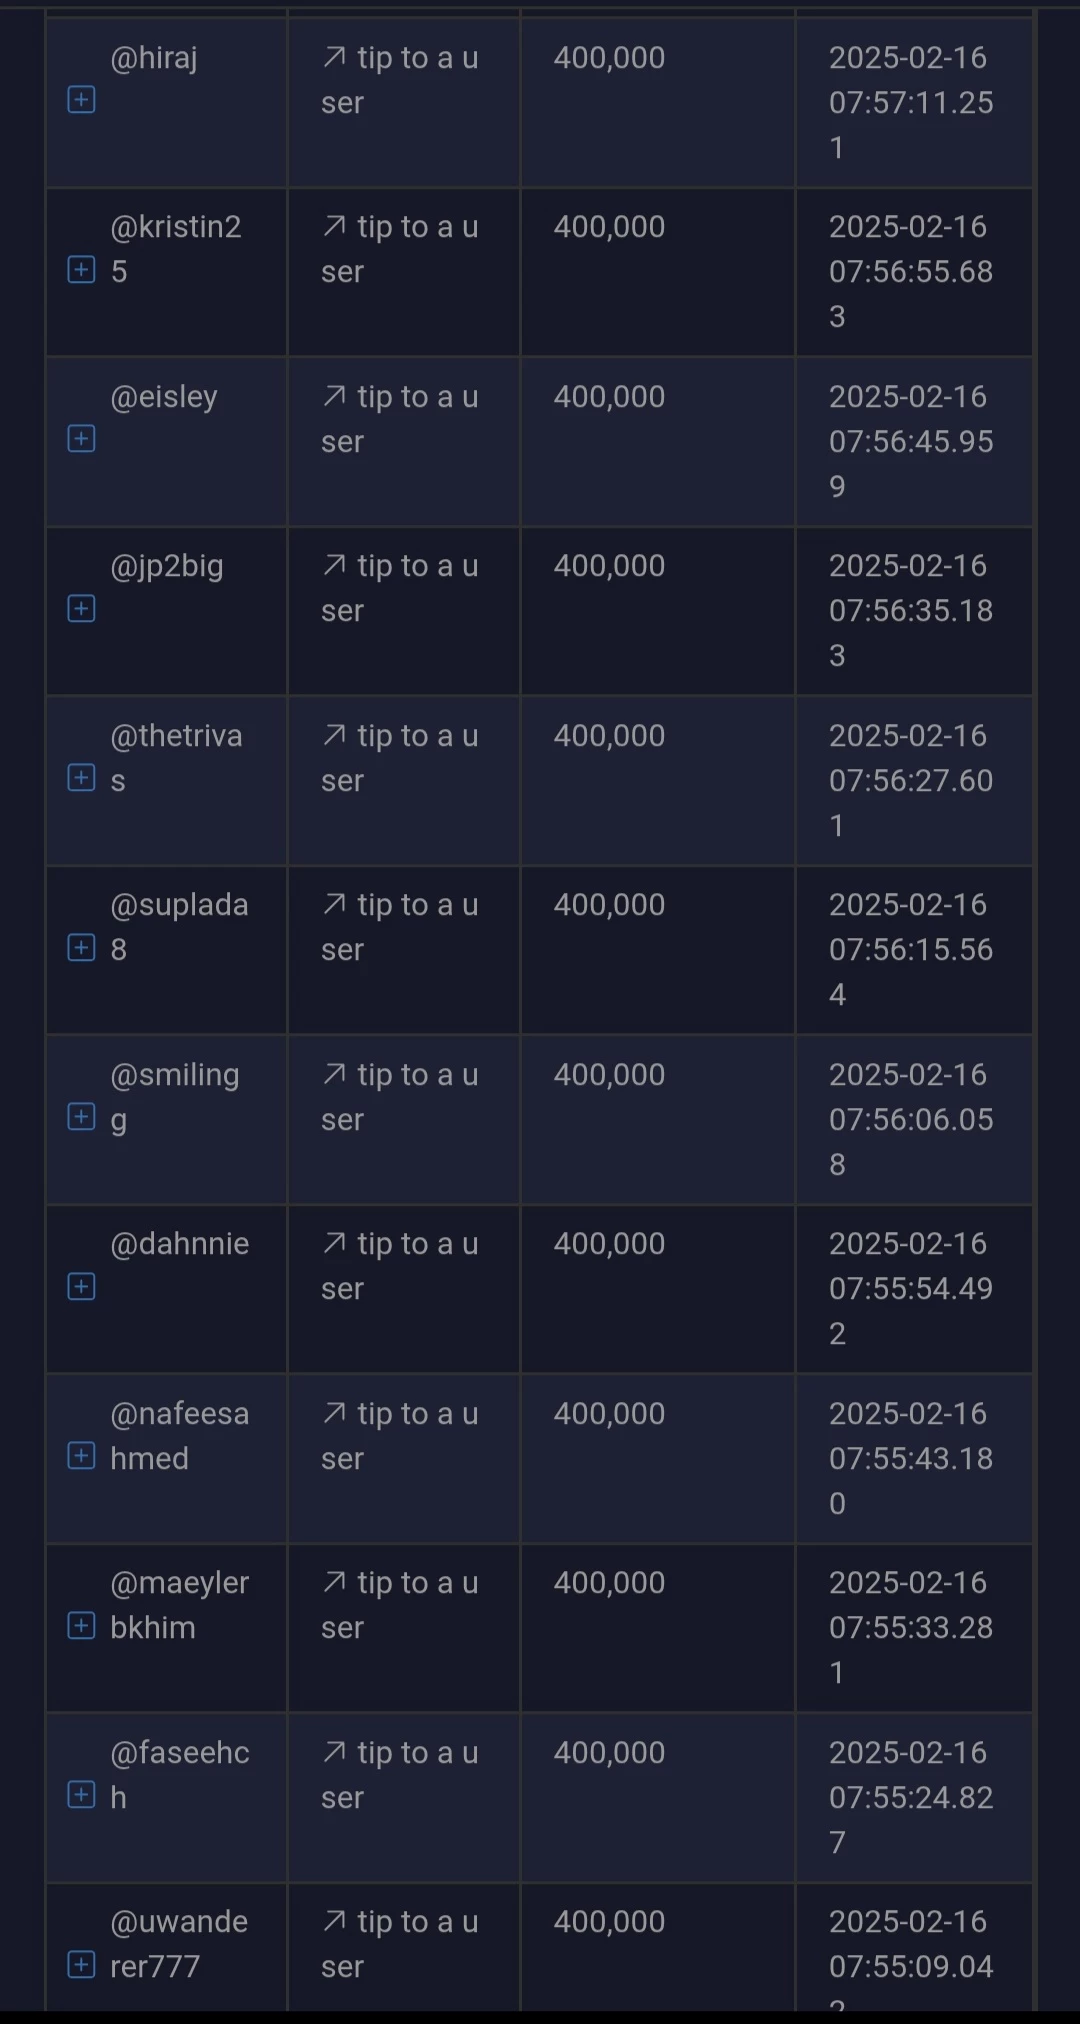Click the plus icon beside @maeylerbkhim
1080x2024 pixels.
(x=81, y=1626)
